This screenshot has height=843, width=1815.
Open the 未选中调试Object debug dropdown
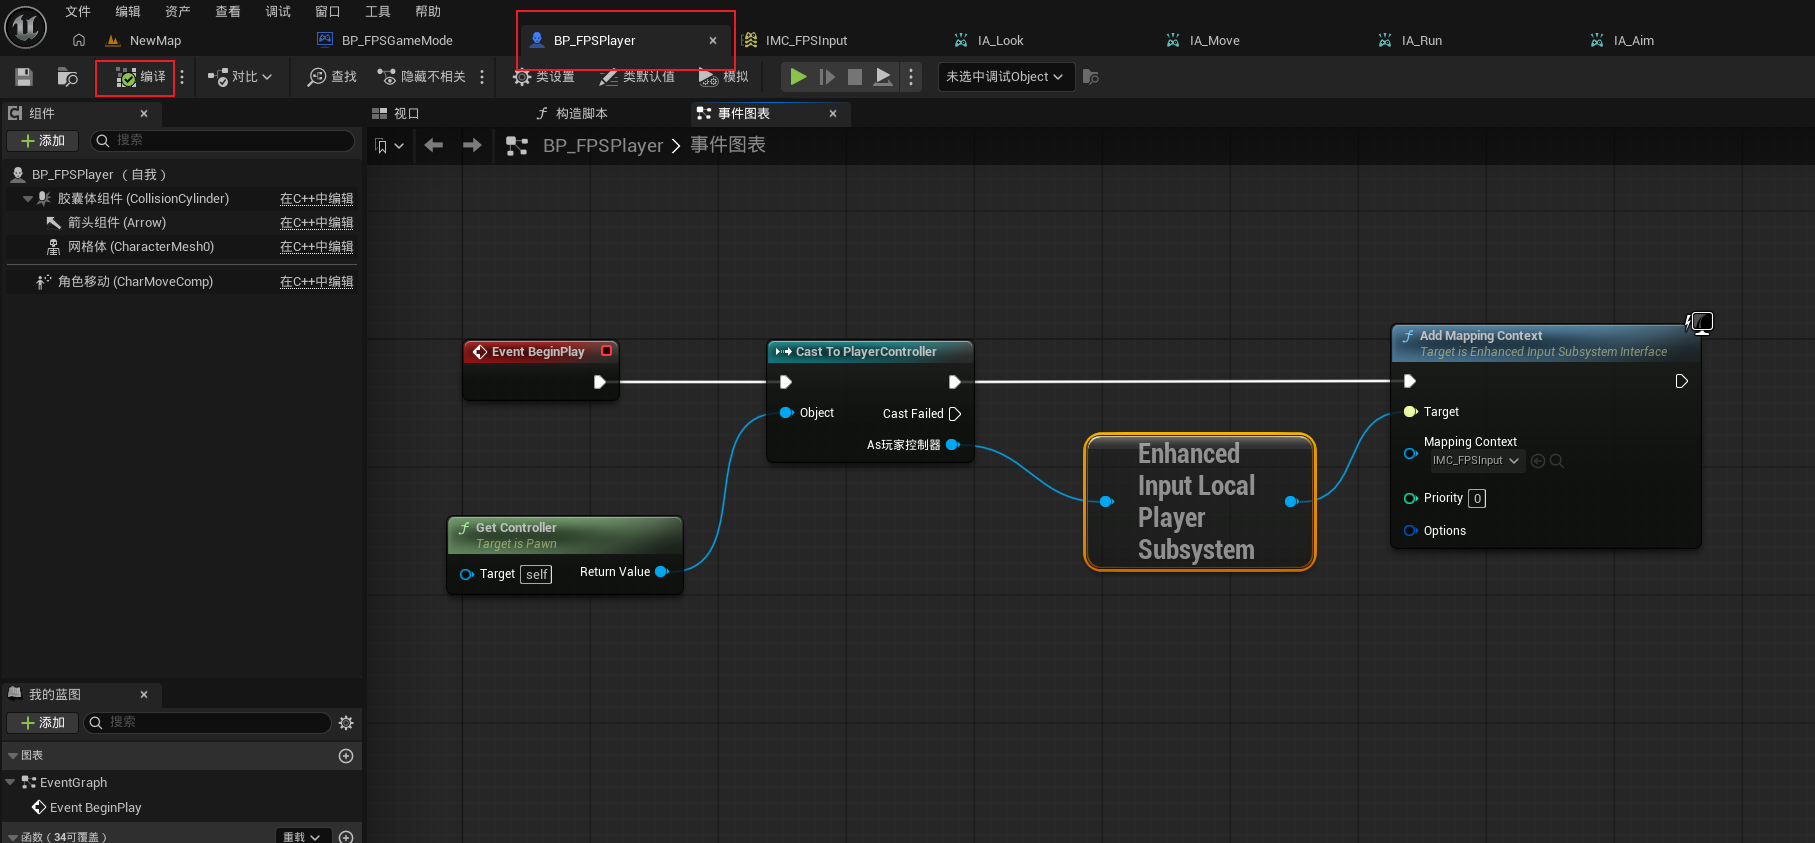pyautogui.click(x=1006, y=77)
